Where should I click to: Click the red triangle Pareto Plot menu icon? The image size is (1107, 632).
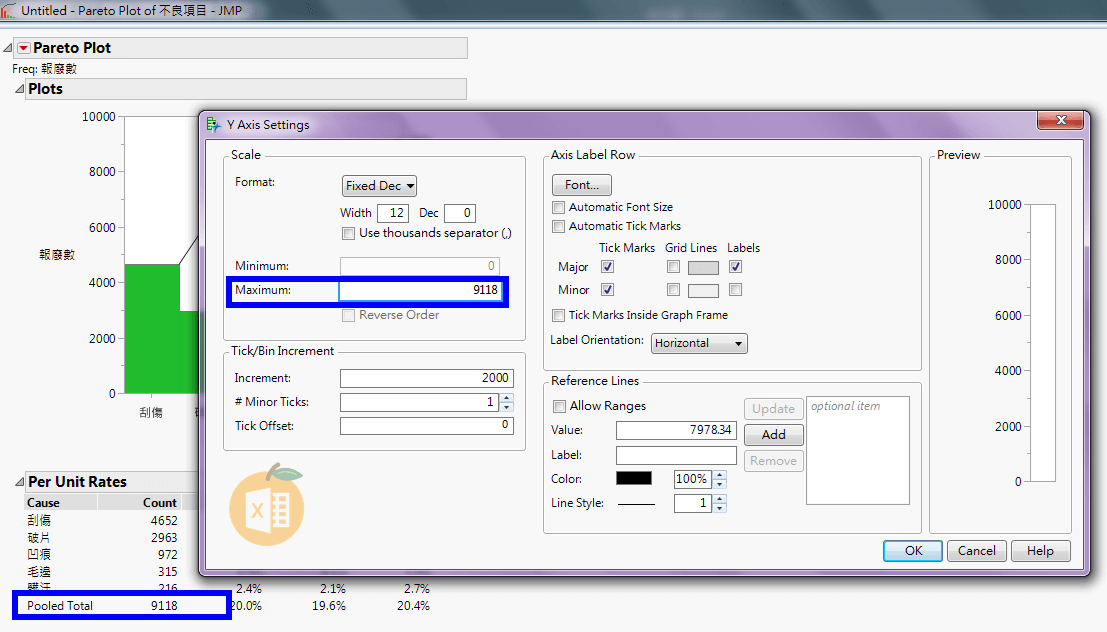pyautogui.click(x=24, y=48)
